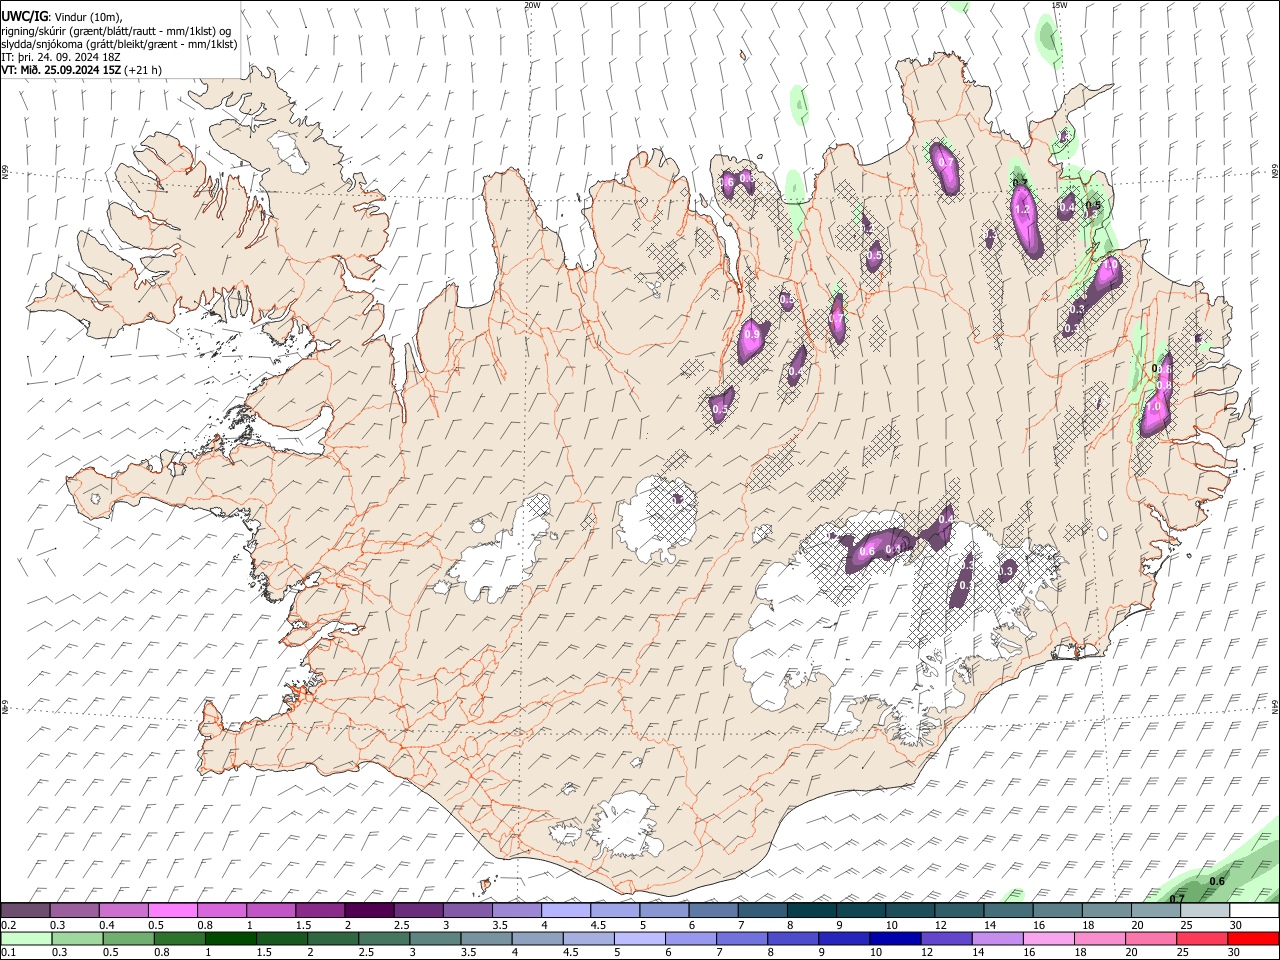This screenshot has width=1280, height=960.
Task: Click the 'VT: Mið. 25.09.2024 15Z (+21 h)' line
Action: pos(82,70)
